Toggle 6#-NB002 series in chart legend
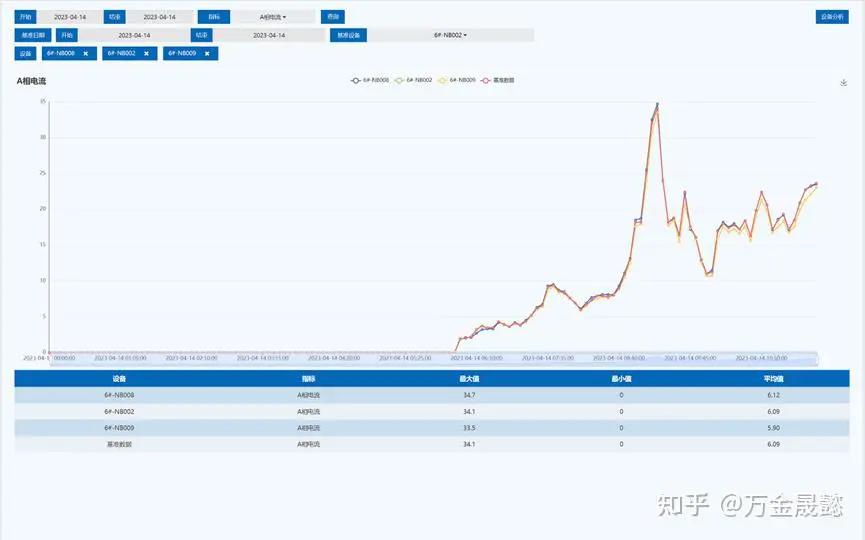Viewport: 865px width, 540px height. (x=414, y=80)
